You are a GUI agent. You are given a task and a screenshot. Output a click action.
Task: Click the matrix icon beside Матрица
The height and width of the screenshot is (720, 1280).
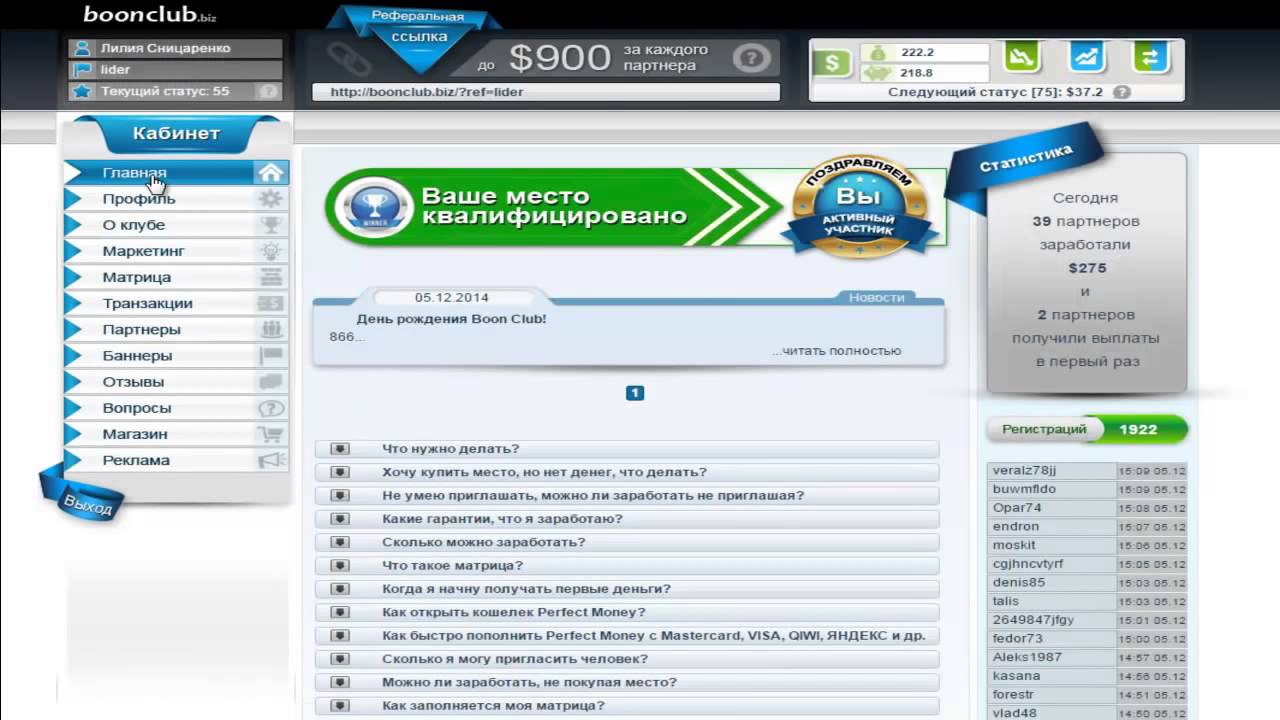pos(270,277)
